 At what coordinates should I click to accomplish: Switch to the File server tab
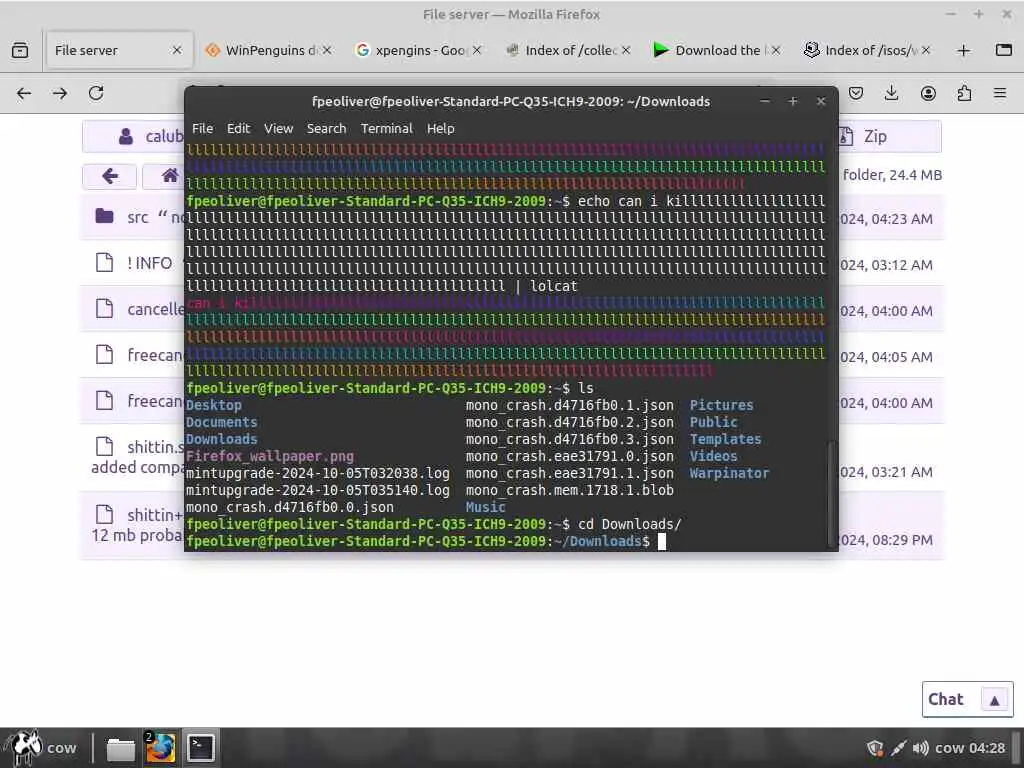(x=120, y=50)
